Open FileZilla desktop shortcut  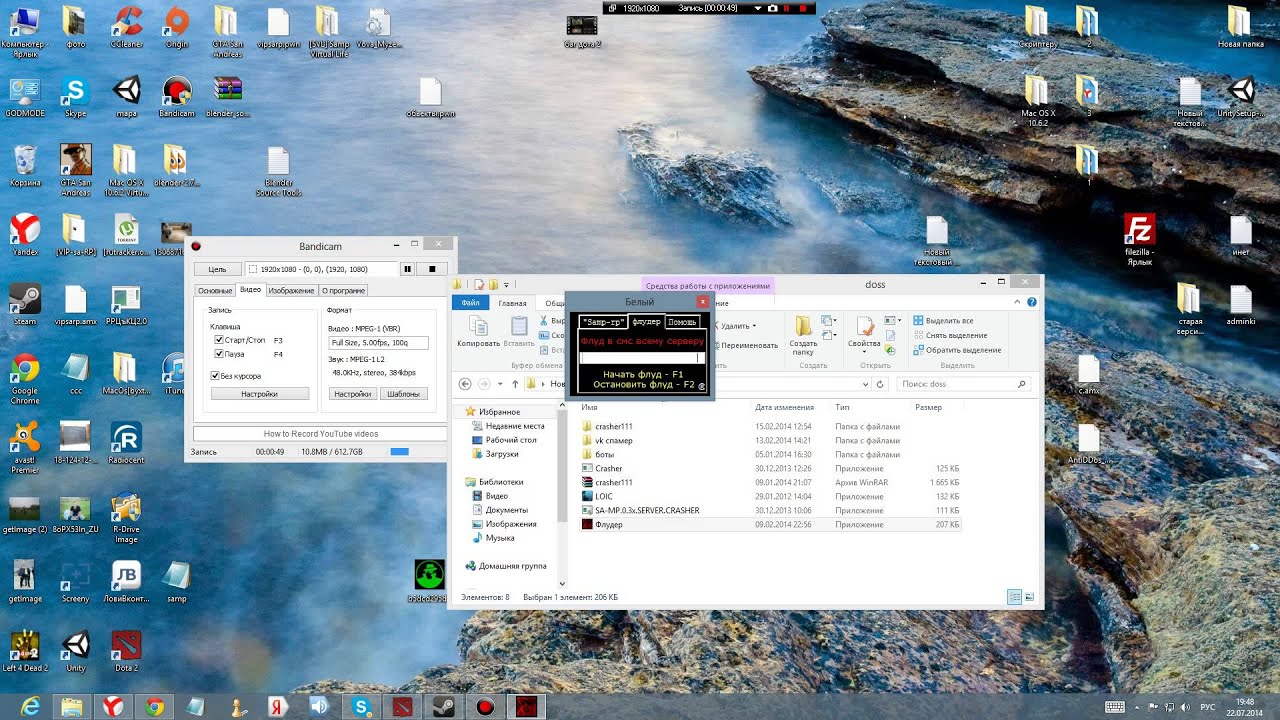pos(1139,237)
